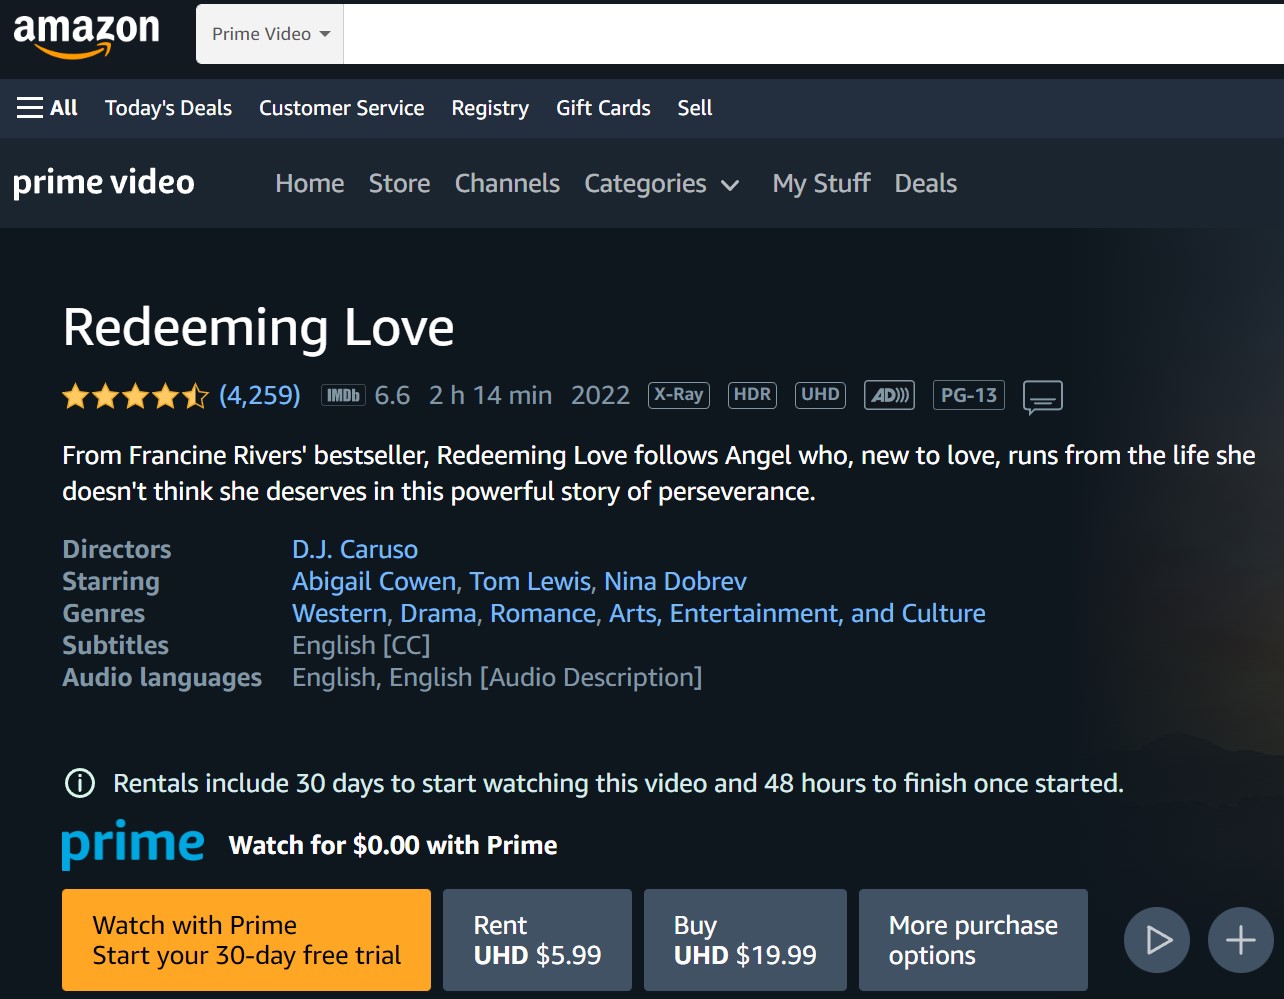Click the audio description AD icon
This screenshot has width=1284, height=999.
coord(889,395)
